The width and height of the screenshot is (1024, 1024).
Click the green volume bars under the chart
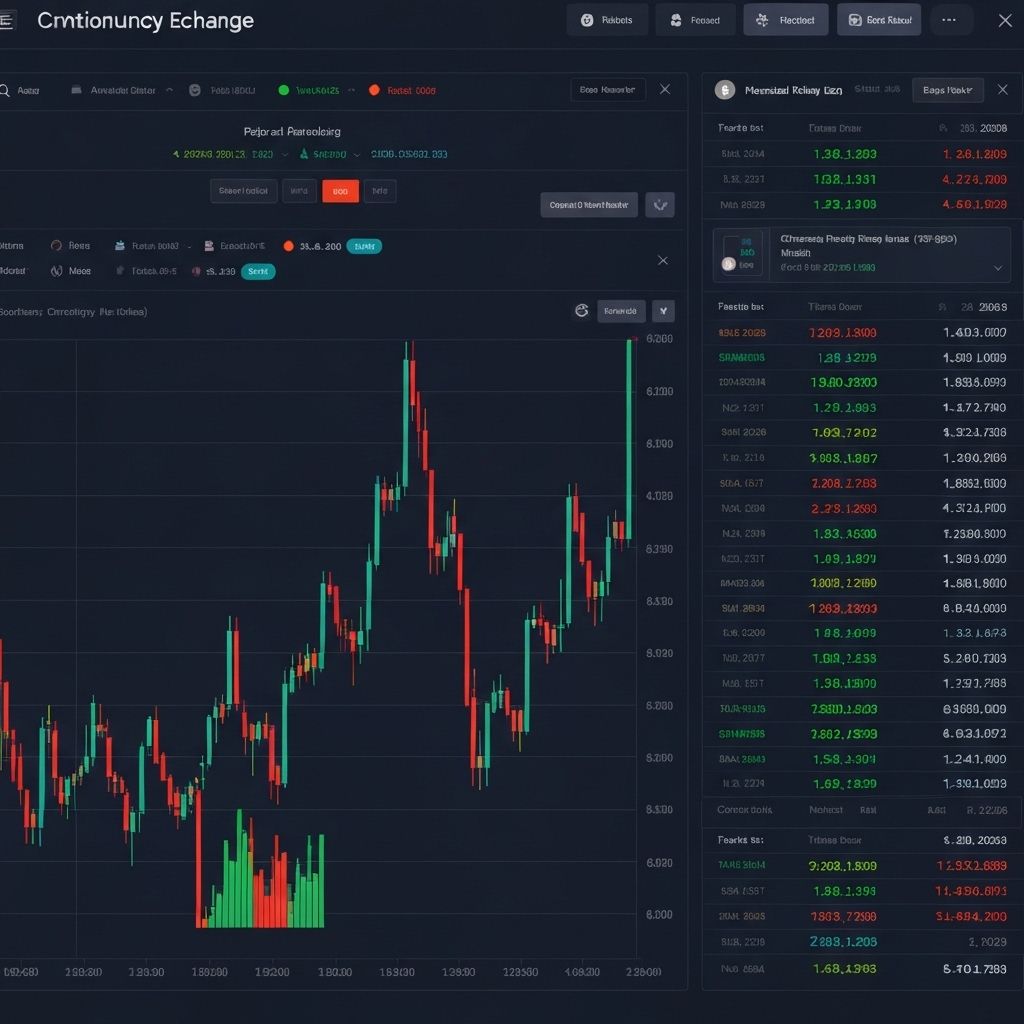point(232,880)
